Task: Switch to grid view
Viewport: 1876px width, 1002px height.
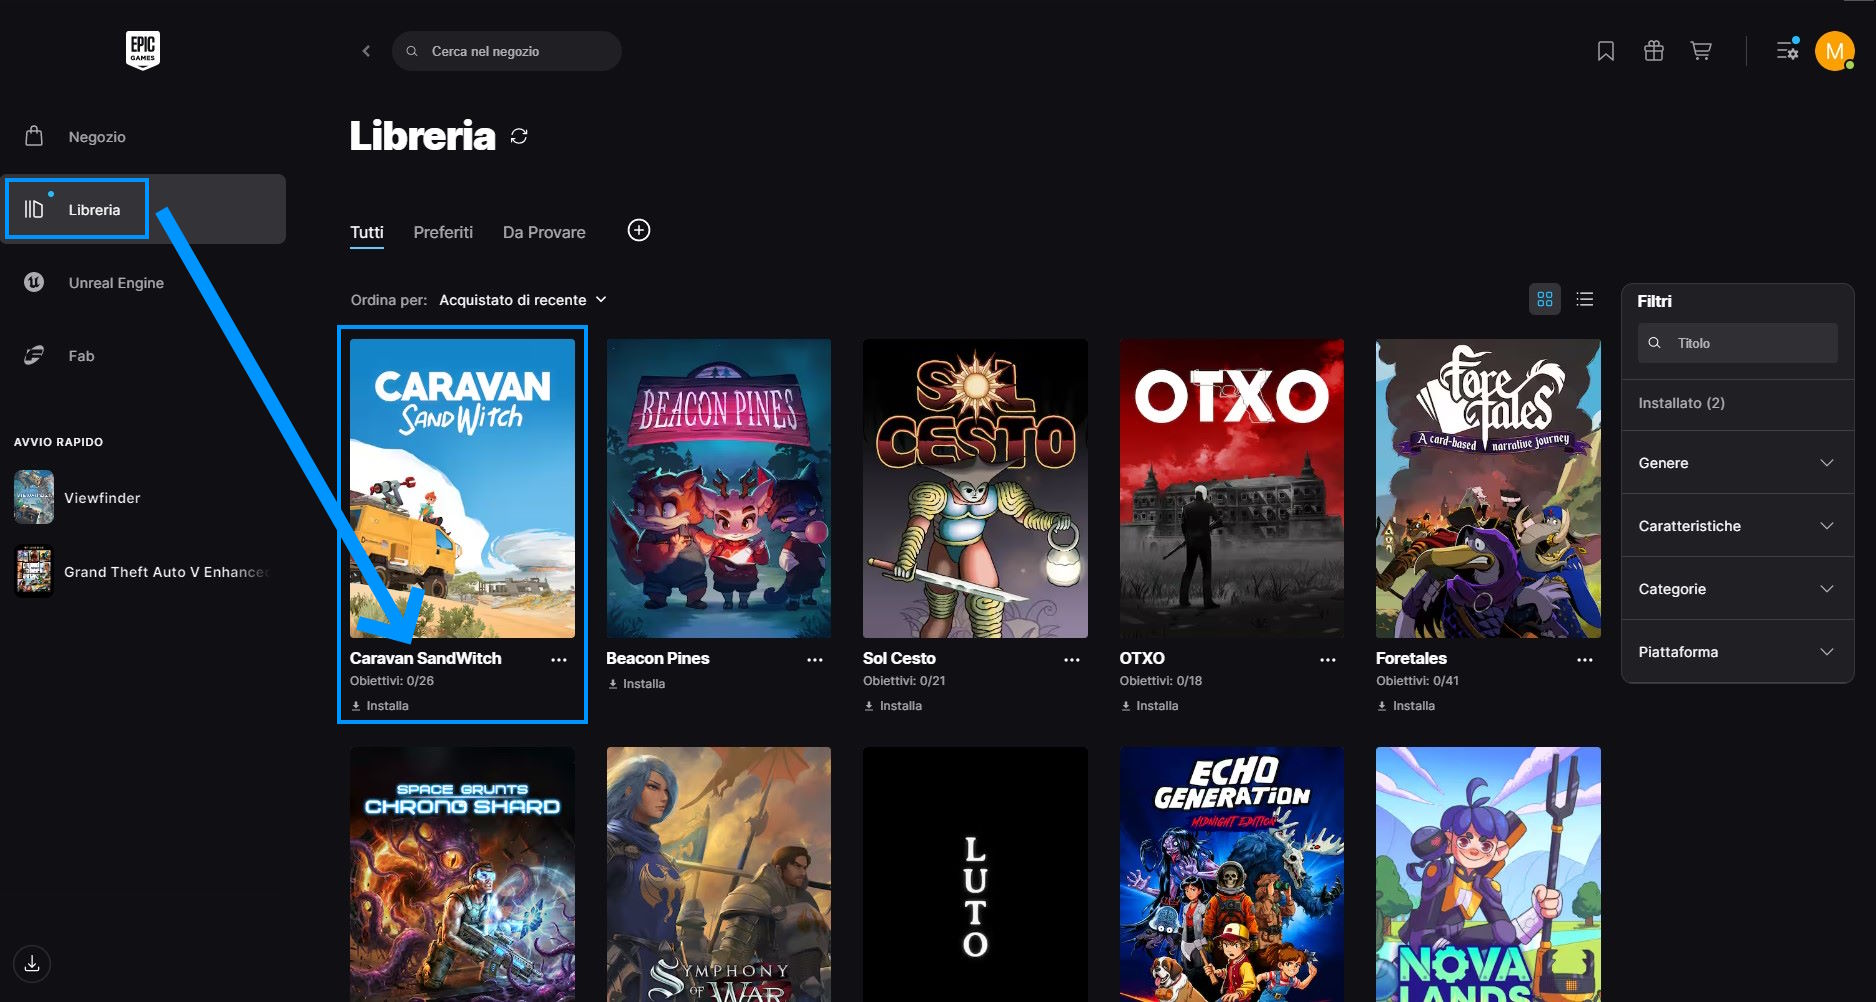Action: (x=1545, y=299)
